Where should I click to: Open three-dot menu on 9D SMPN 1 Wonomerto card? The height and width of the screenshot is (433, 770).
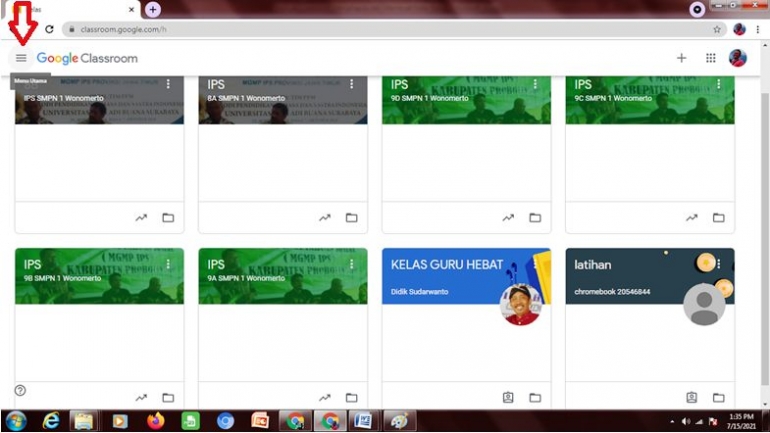pos(535,84)
